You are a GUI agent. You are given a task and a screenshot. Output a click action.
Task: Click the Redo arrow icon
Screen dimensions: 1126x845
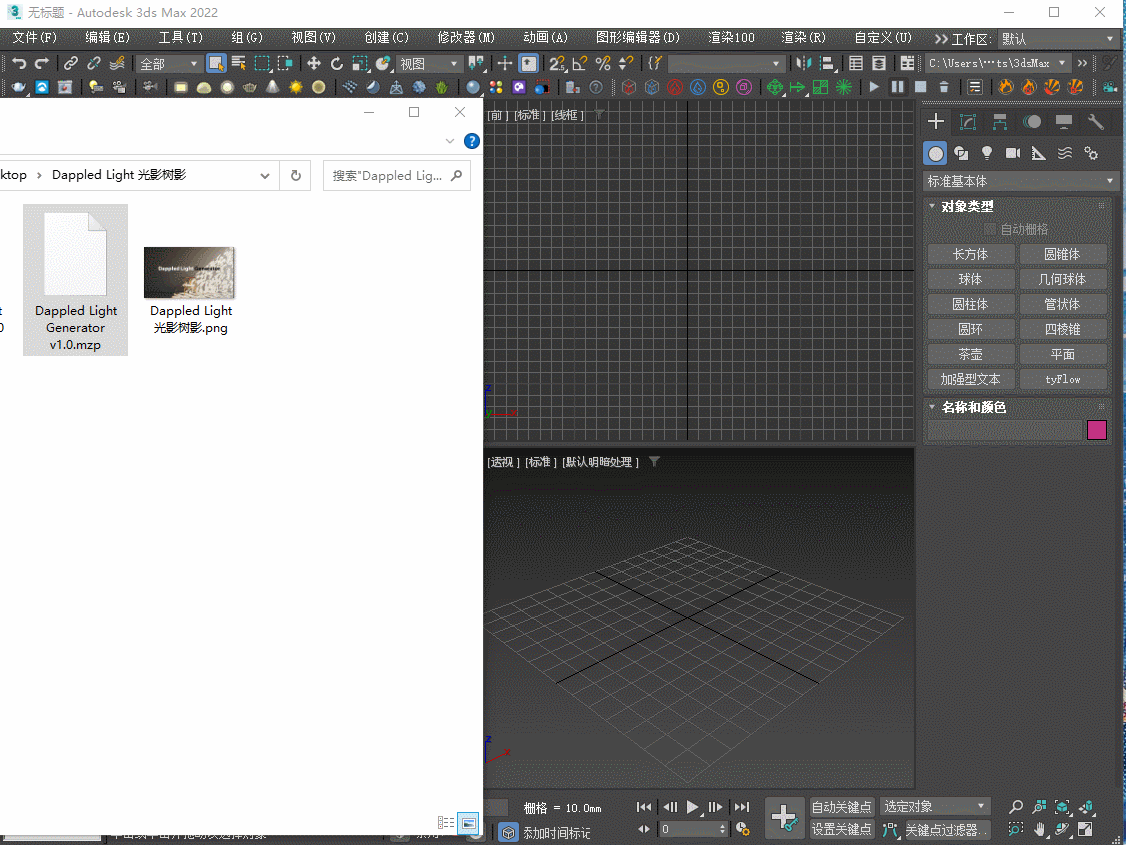(x=42, y=64)
